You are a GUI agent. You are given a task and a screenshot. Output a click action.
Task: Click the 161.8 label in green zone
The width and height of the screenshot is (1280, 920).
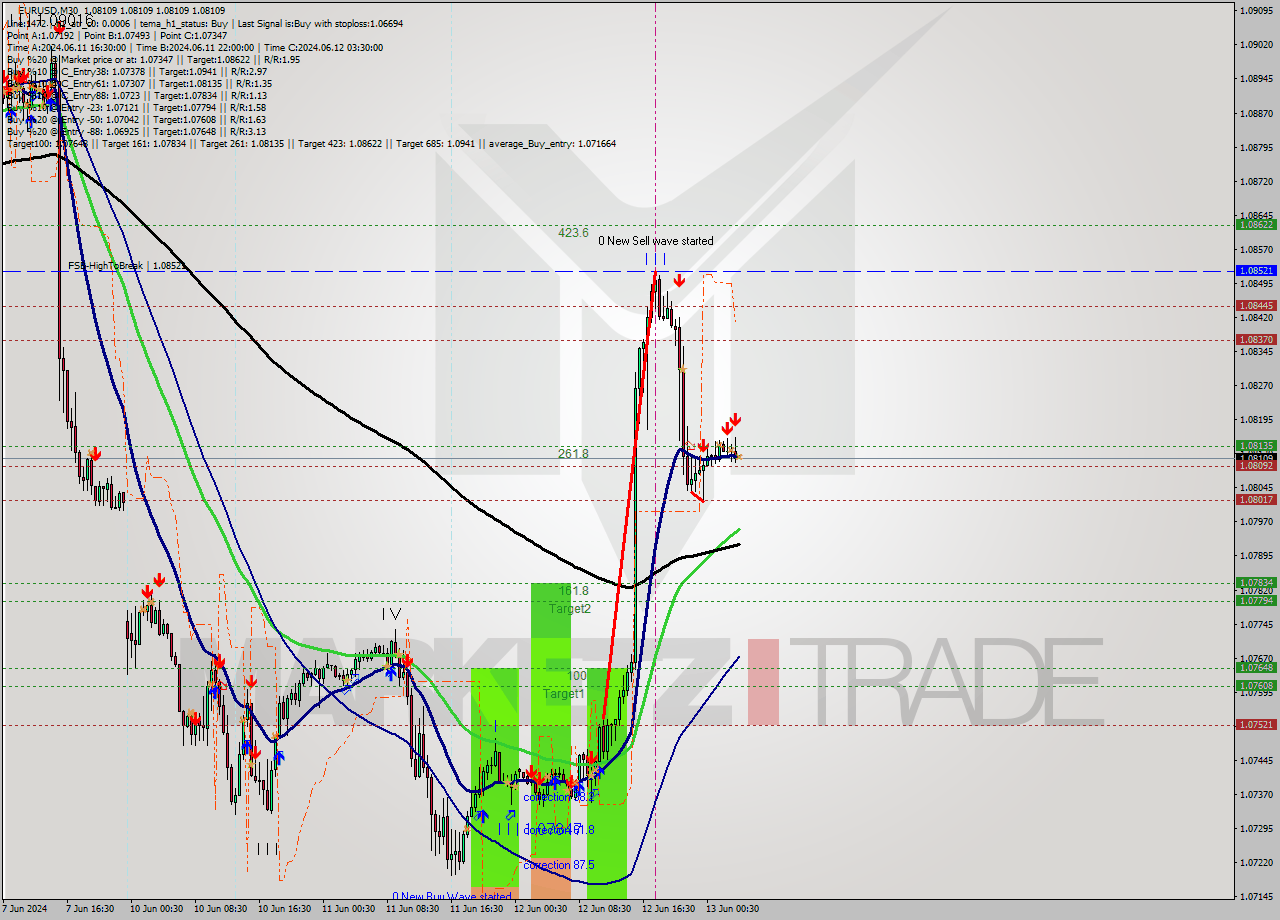click(x=573, y=591)
